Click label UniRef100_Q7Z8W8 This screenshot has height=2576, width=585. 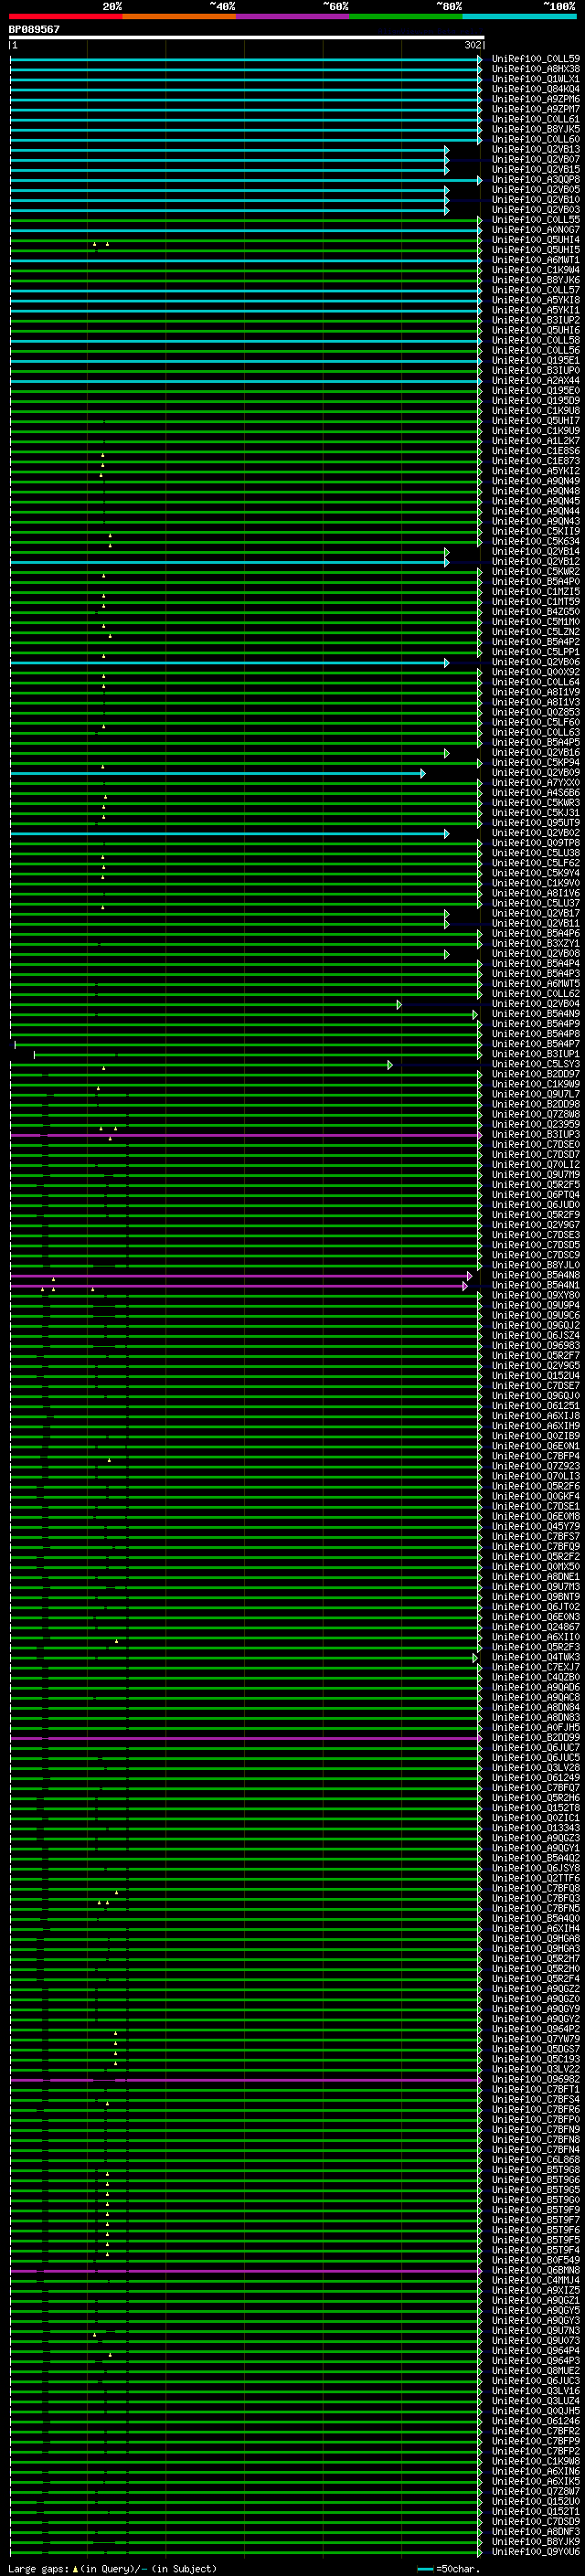coord(535,1115)
